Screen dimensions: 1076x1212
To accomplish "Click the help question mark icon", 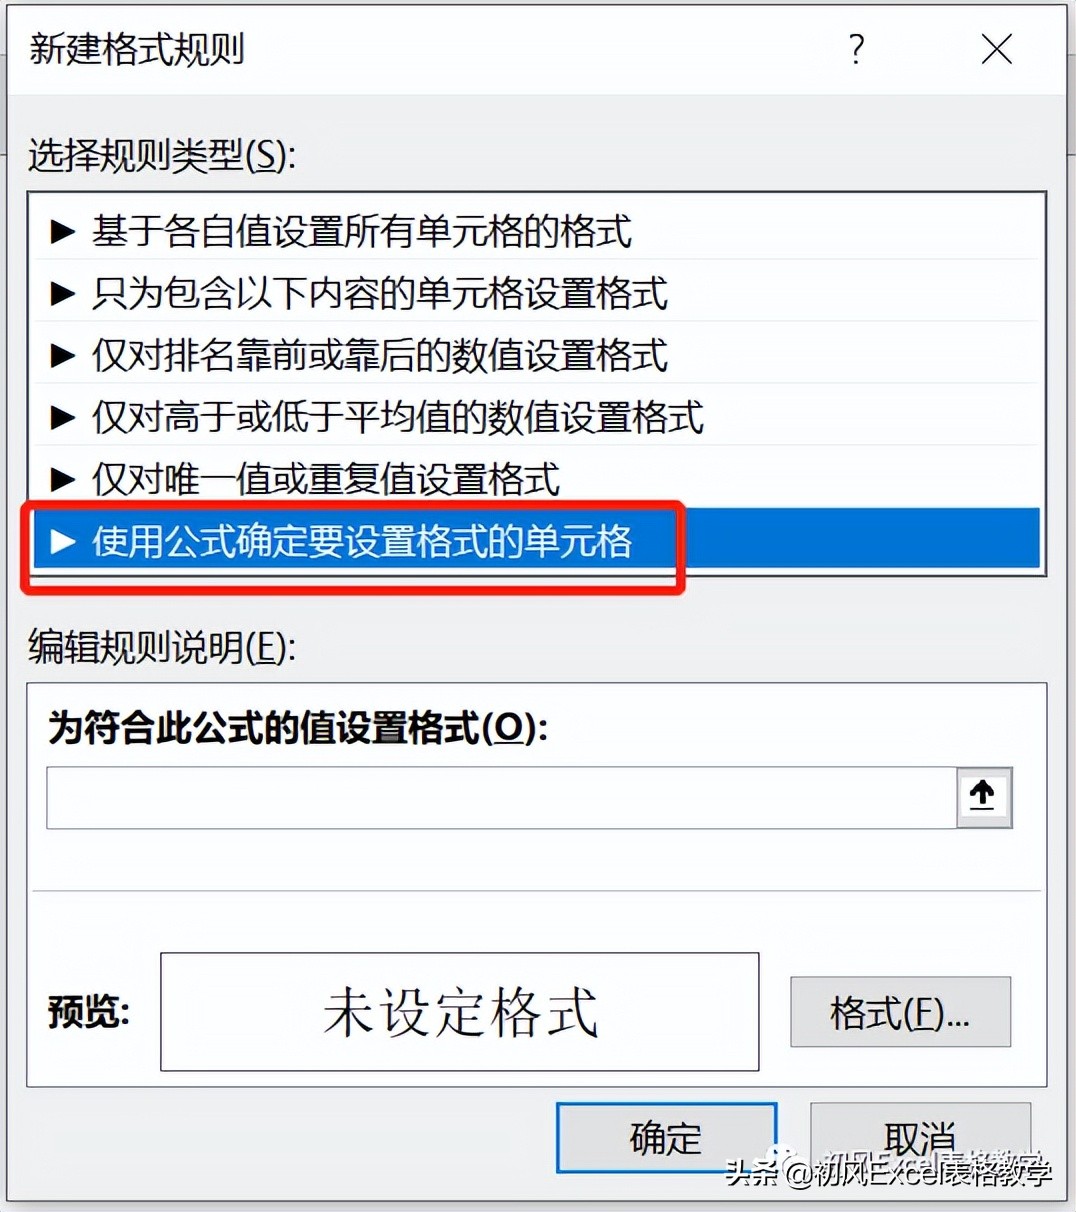I will click(856, 48).
